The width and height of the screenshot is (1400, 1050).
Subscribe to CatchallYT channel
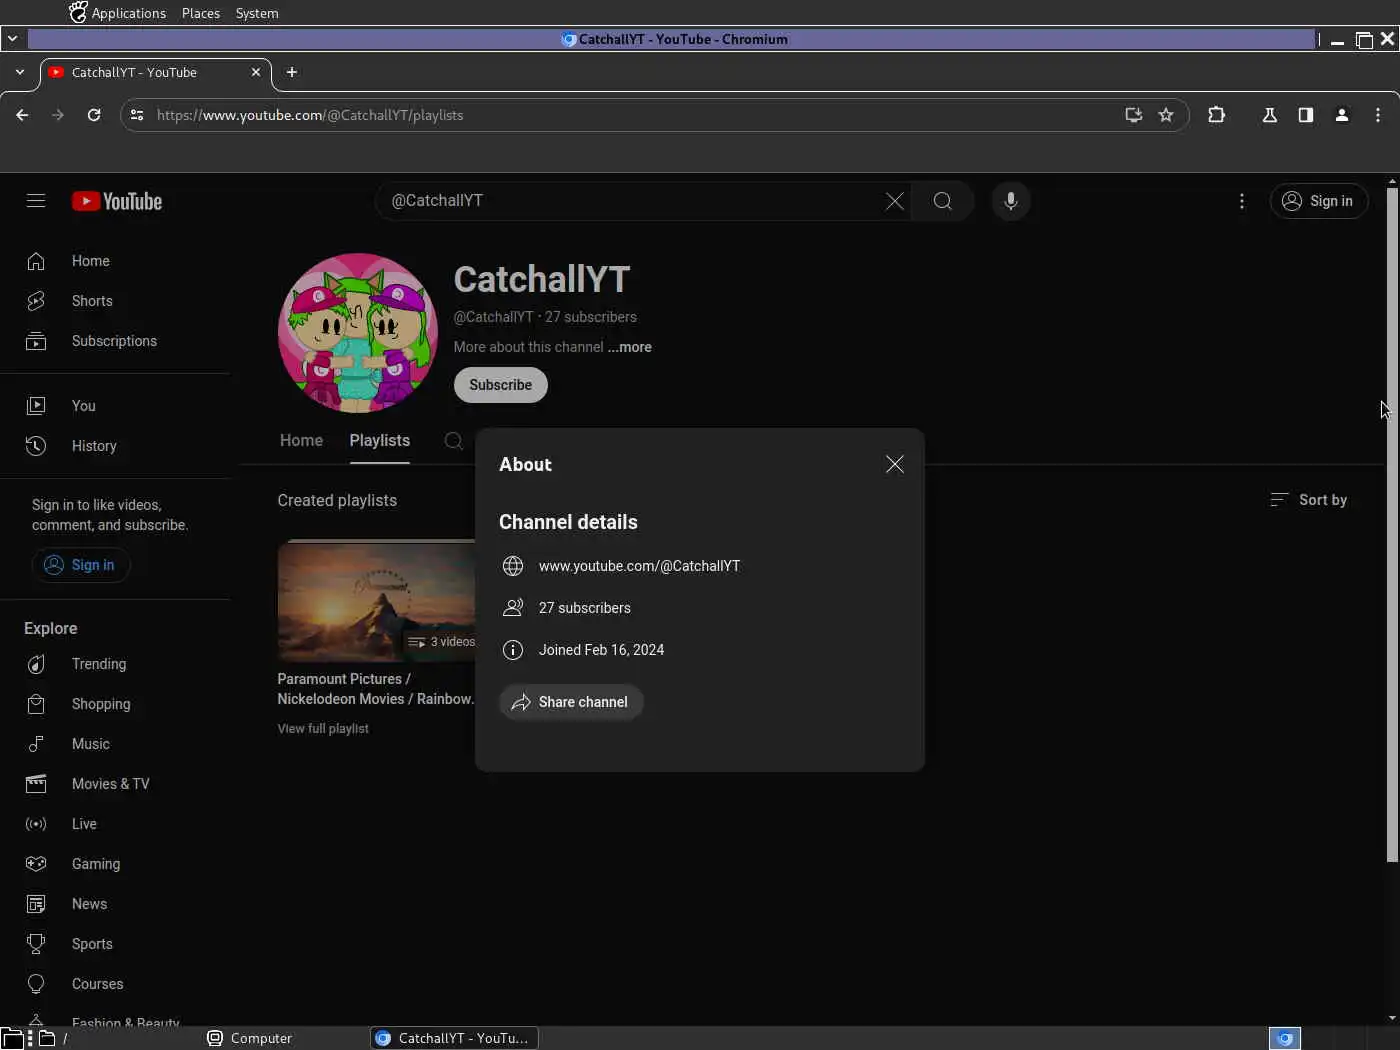500,385
